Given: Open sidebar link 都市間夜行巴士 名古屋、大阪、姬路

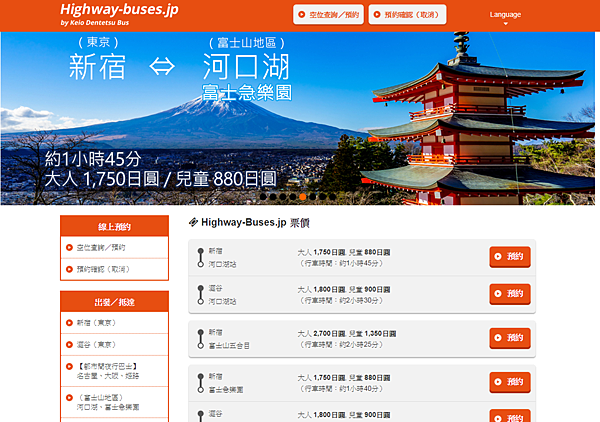Looking at the screenshot, I should click(x=114, y=371).
